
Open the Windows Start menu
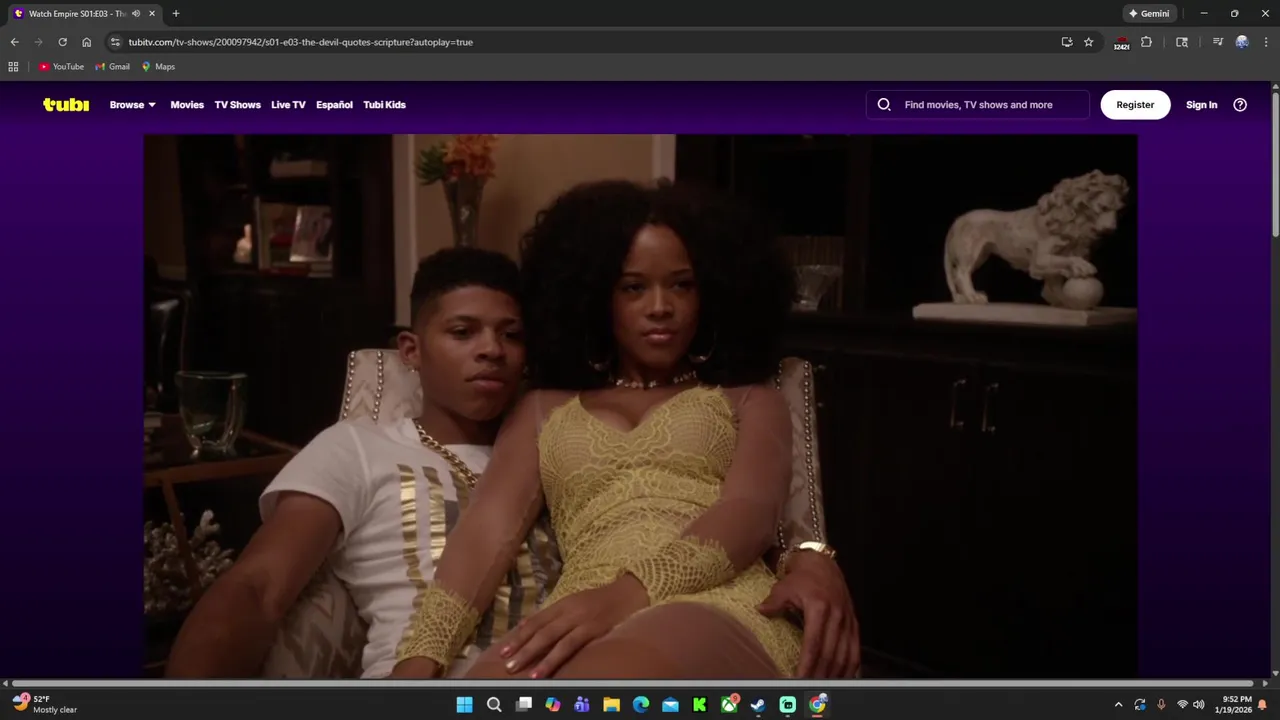pos(465,705)
